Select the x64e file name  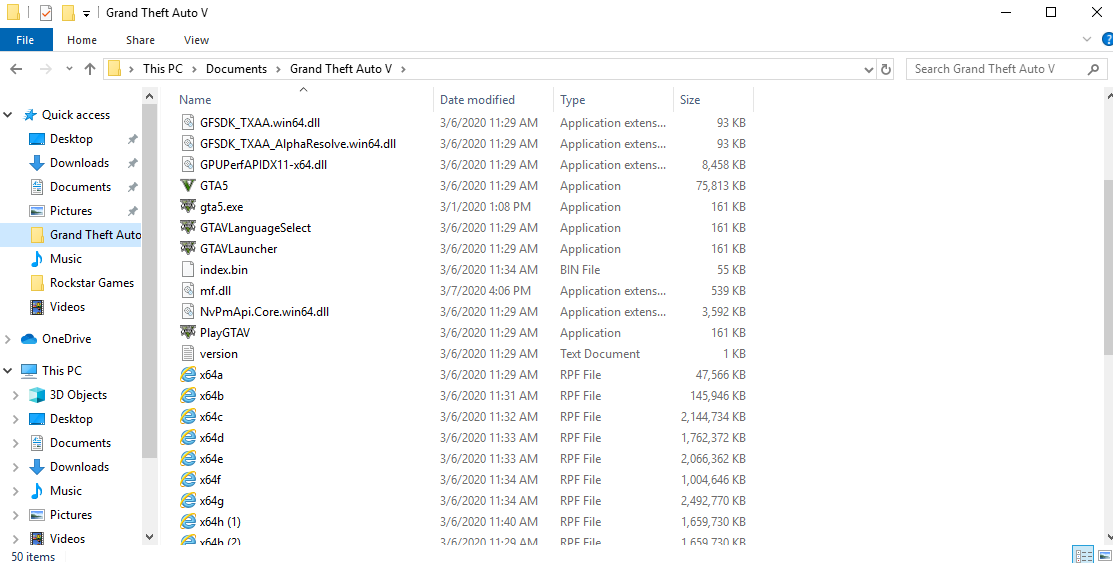click(x=212, y=459)
